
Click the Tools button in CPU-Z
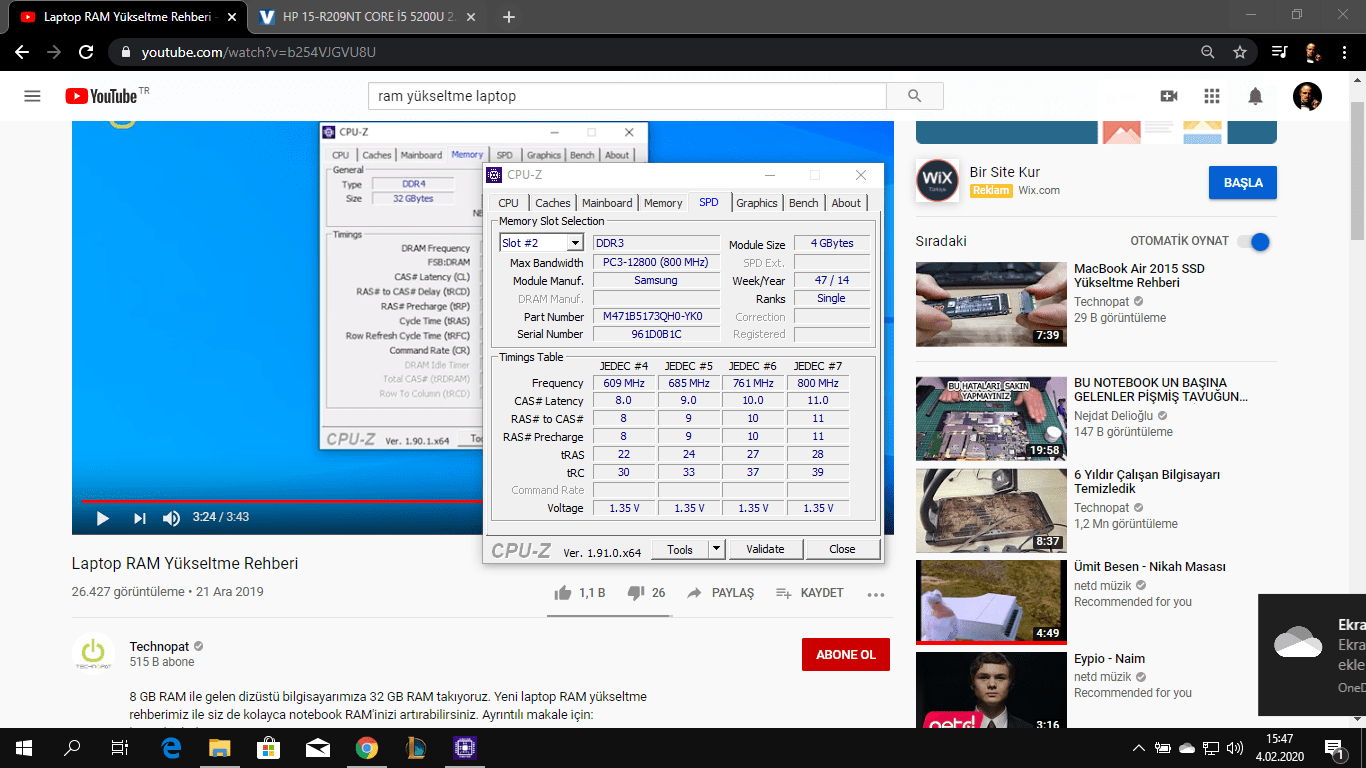pos(680,549)
